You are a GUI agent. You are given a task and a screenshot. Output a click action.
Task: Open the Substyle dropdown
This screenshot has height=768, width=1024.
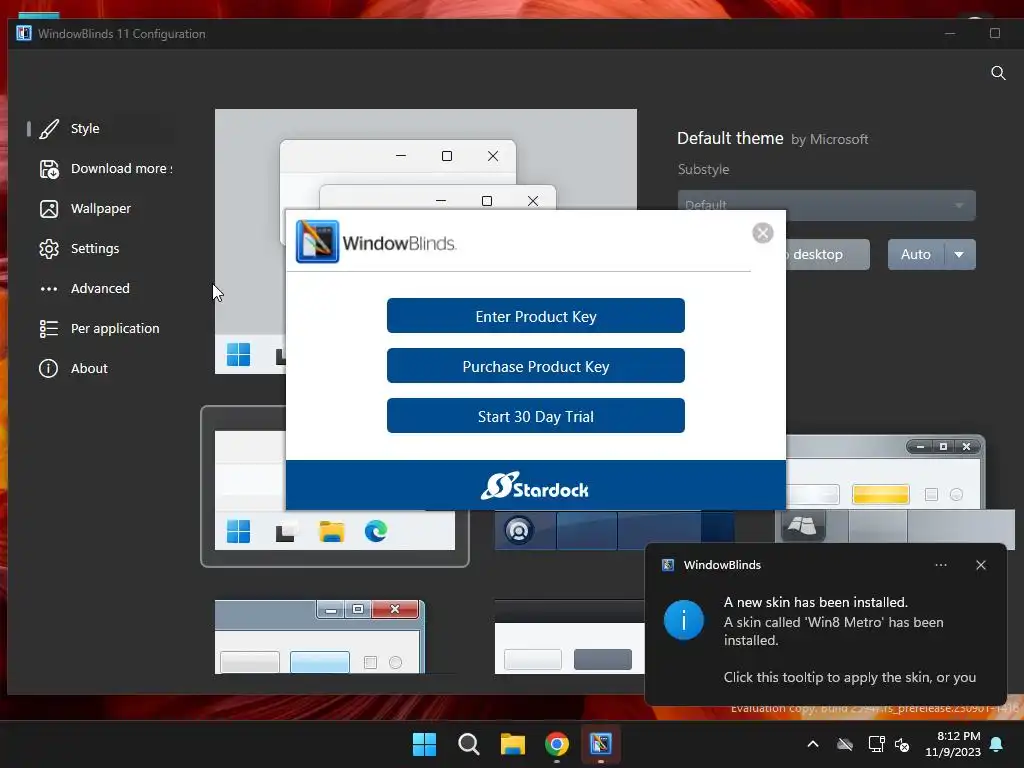827,205
